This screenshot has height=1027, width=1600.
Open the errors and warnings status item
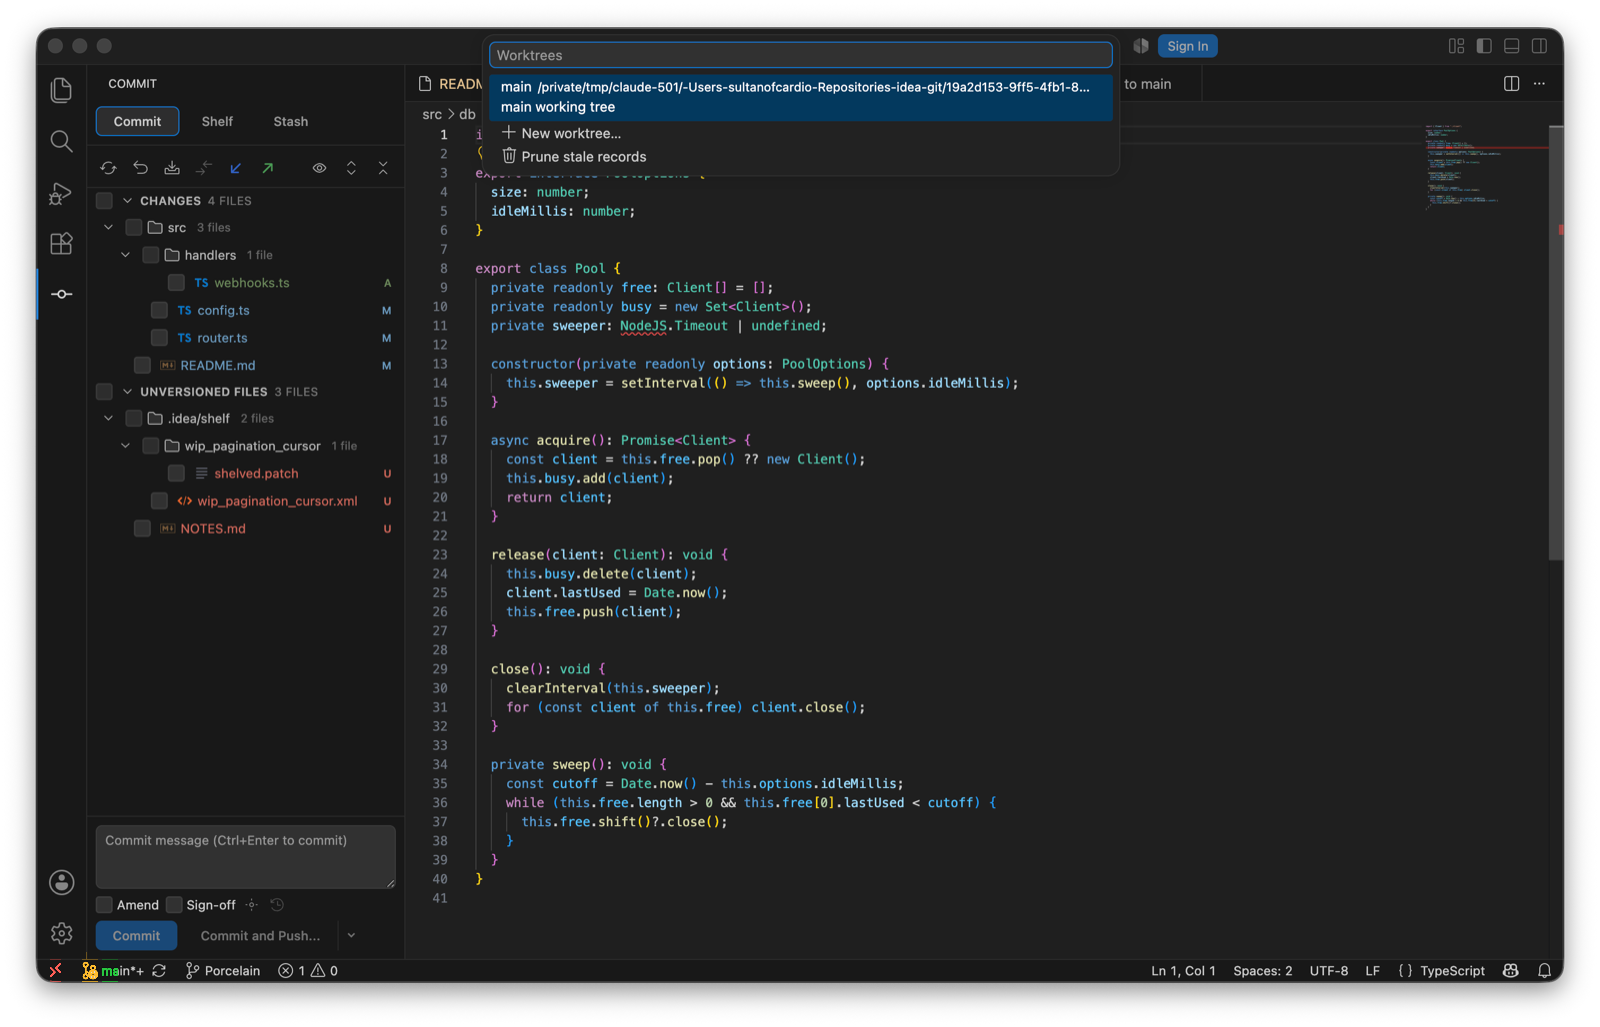click(x=308, y=970)
